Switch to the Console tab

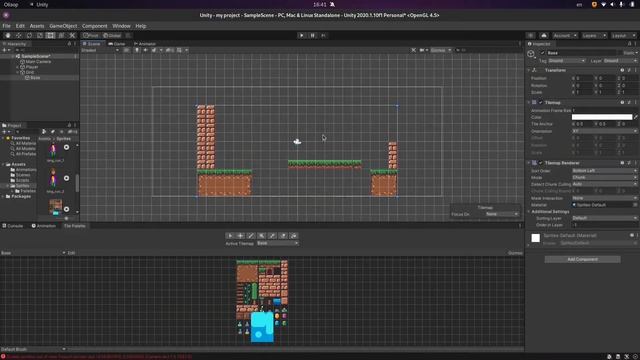coord(13,226)
